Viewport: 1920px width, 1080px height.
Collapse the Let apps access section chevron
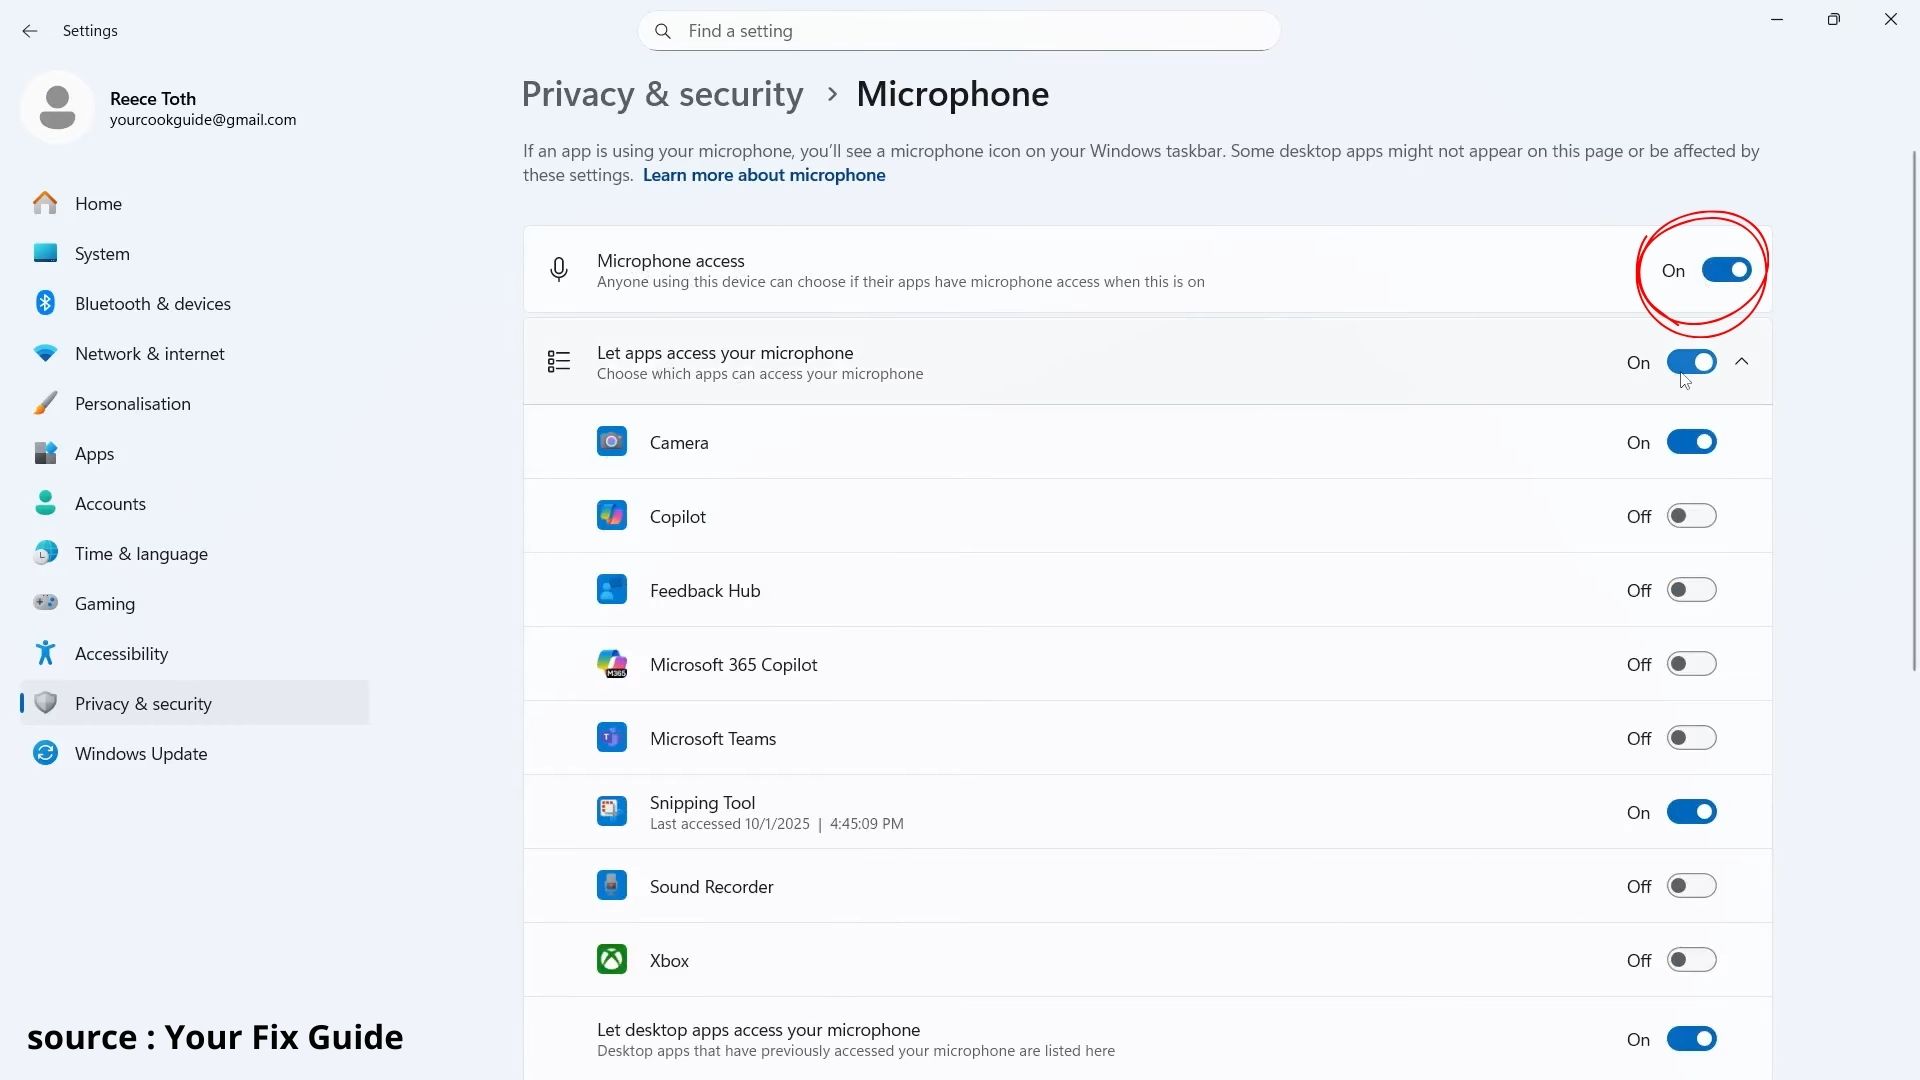click(1742, 362)
